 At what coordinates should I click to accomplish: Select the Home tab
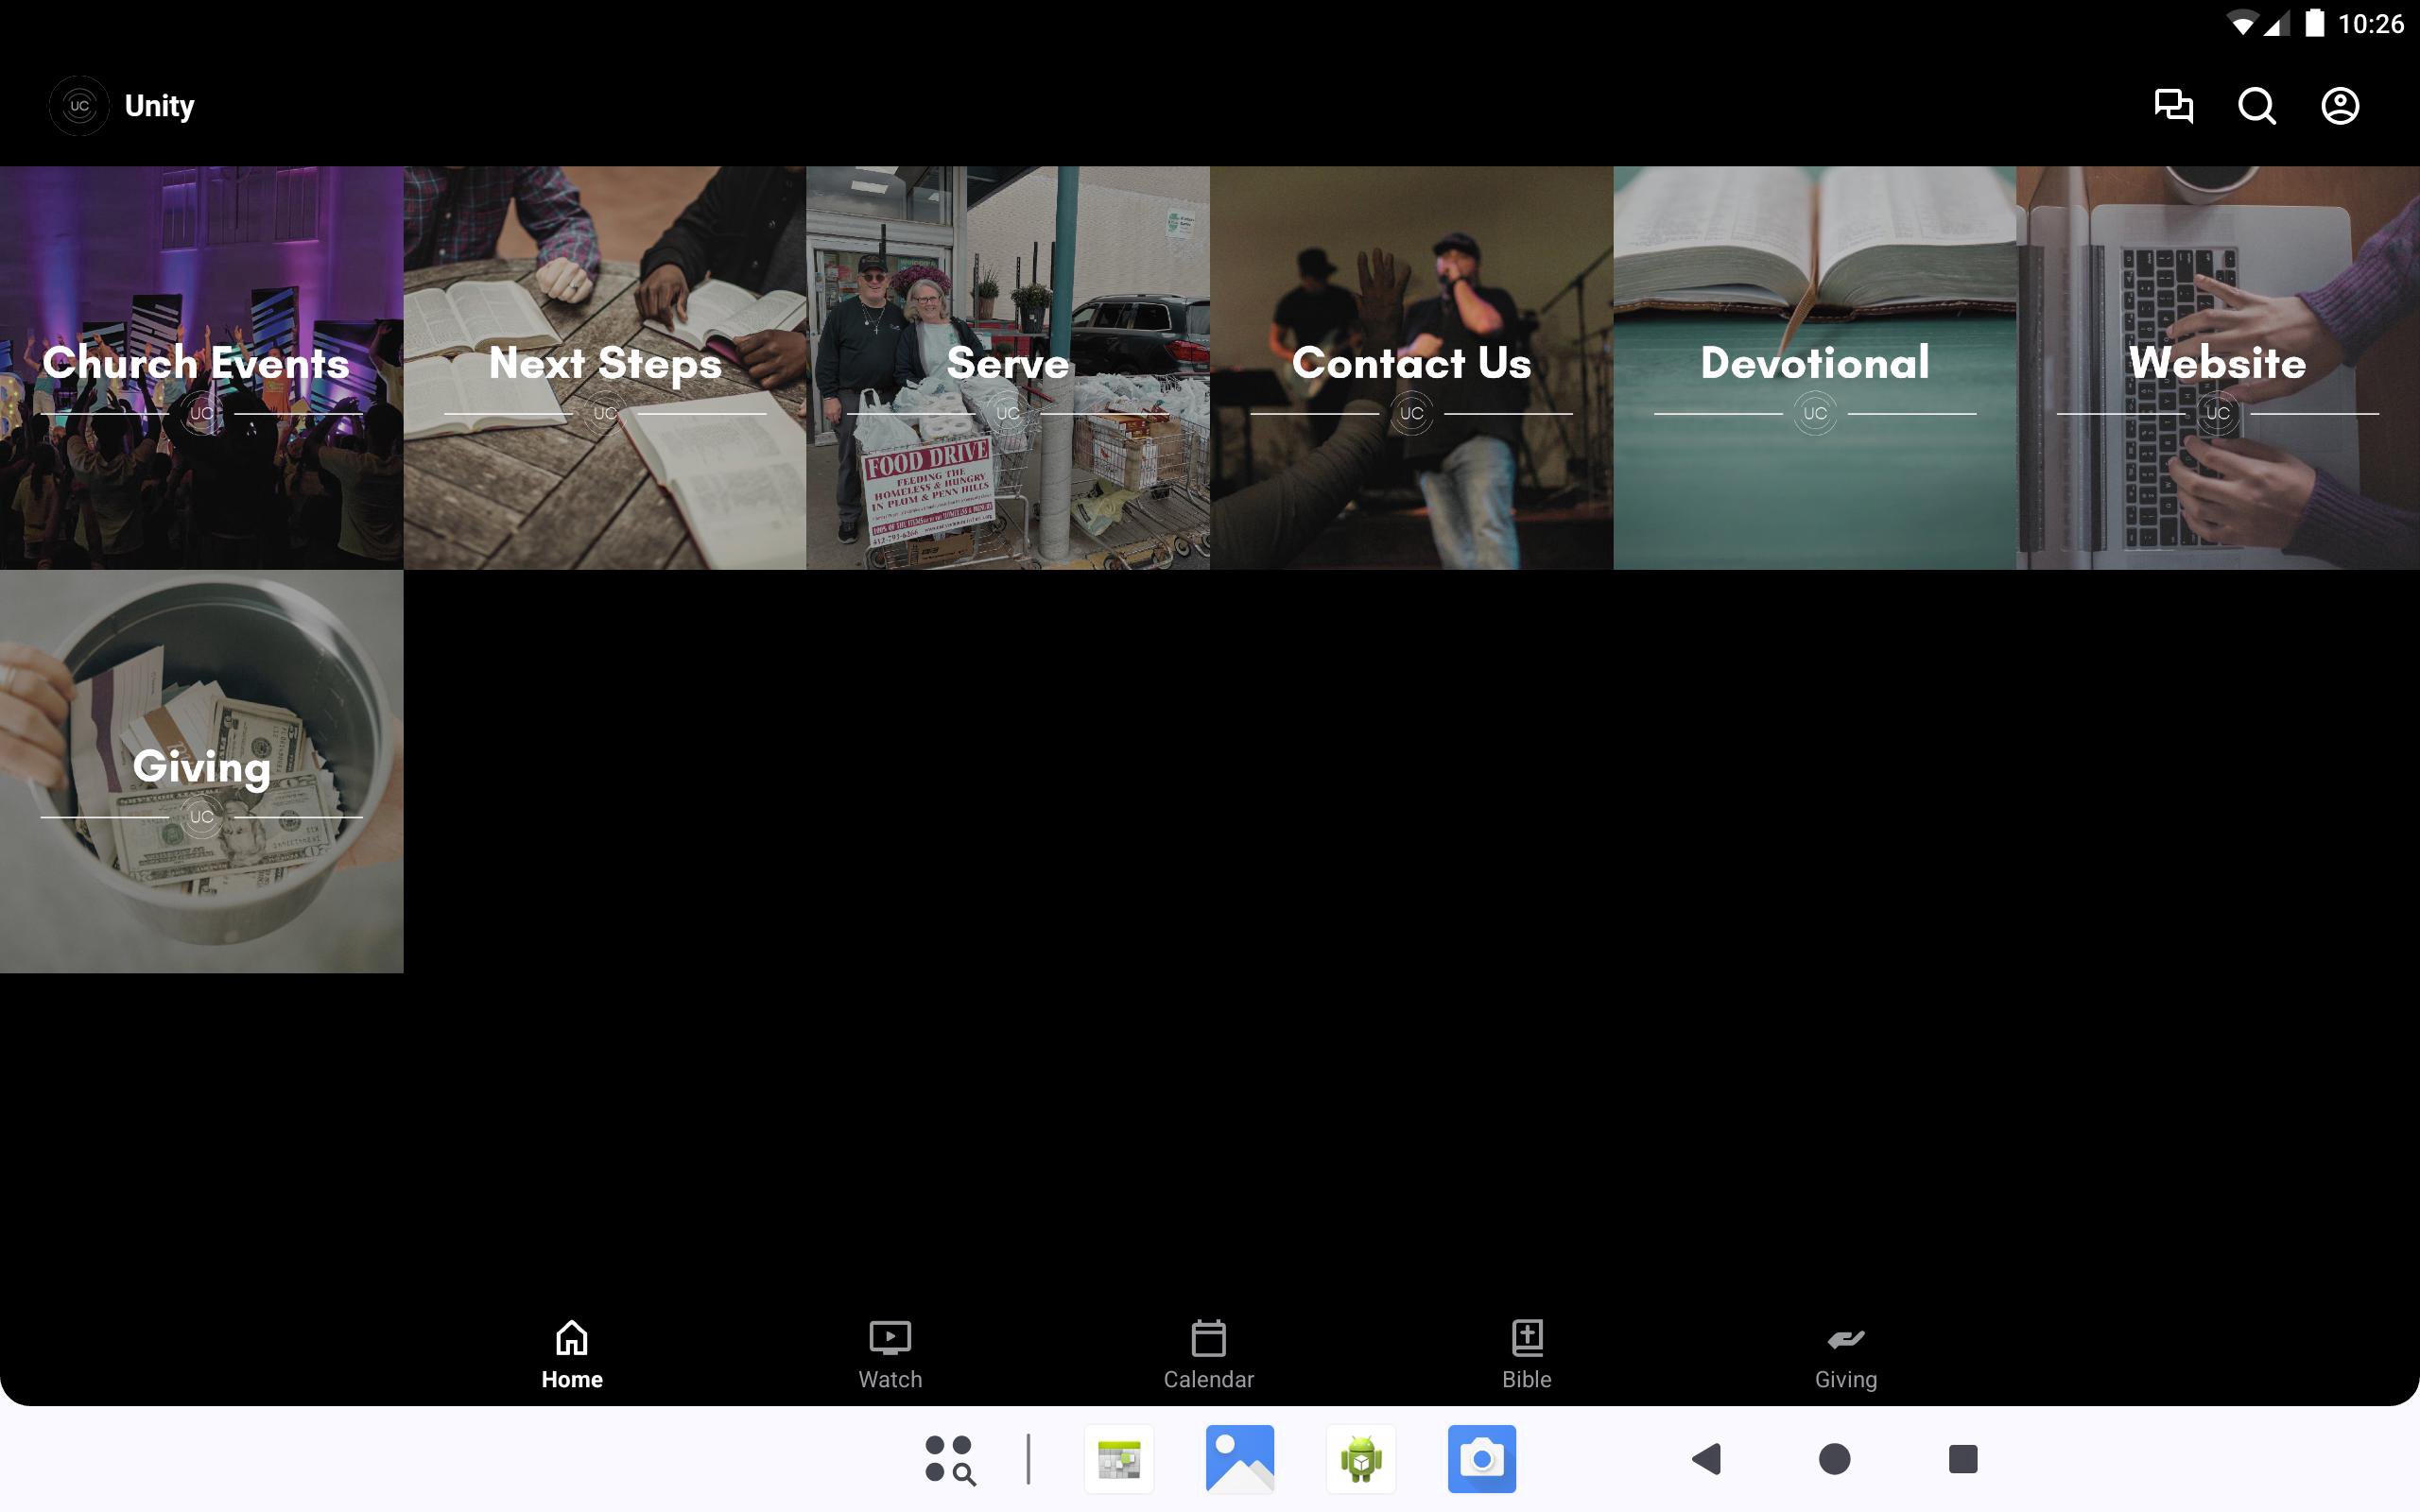click(x=572, y=1354)
